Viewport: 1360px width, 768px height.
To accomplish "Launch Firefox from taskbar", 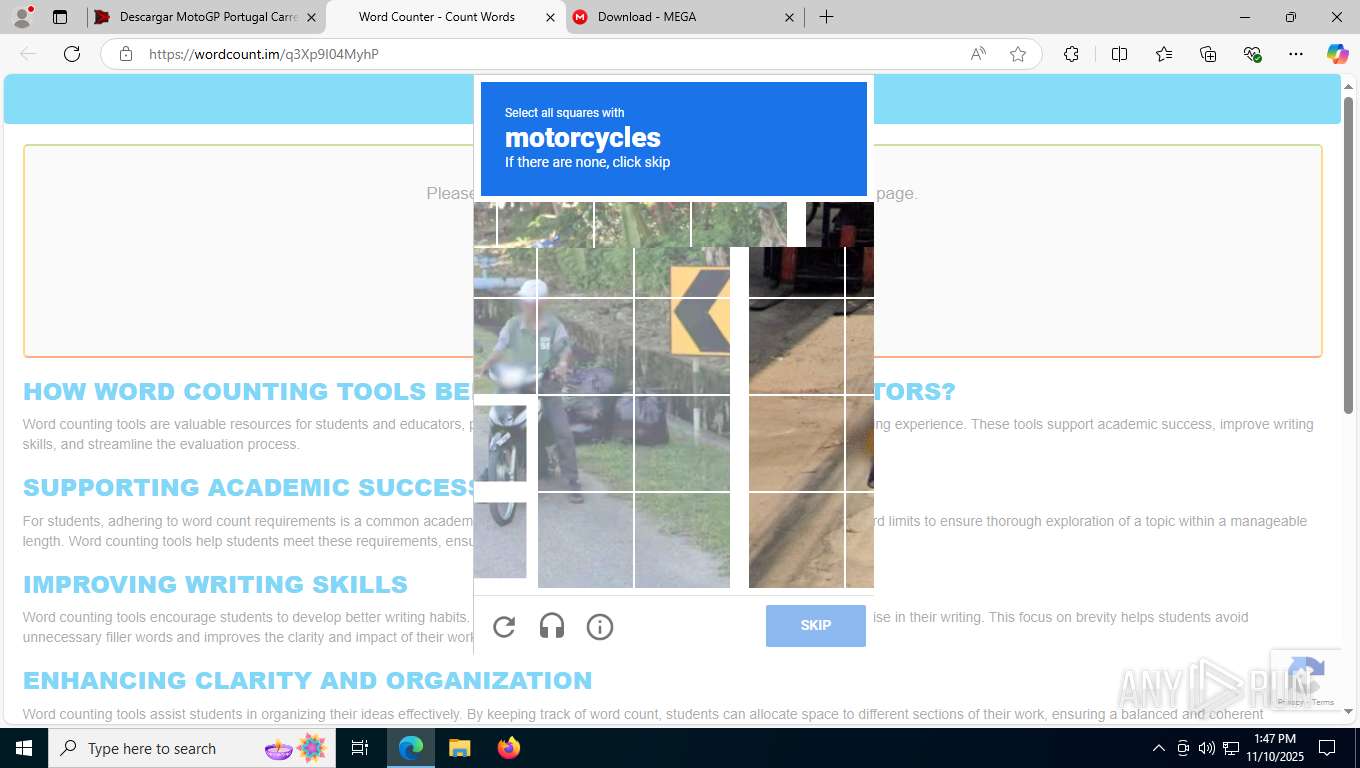I will tap(508, 748).
